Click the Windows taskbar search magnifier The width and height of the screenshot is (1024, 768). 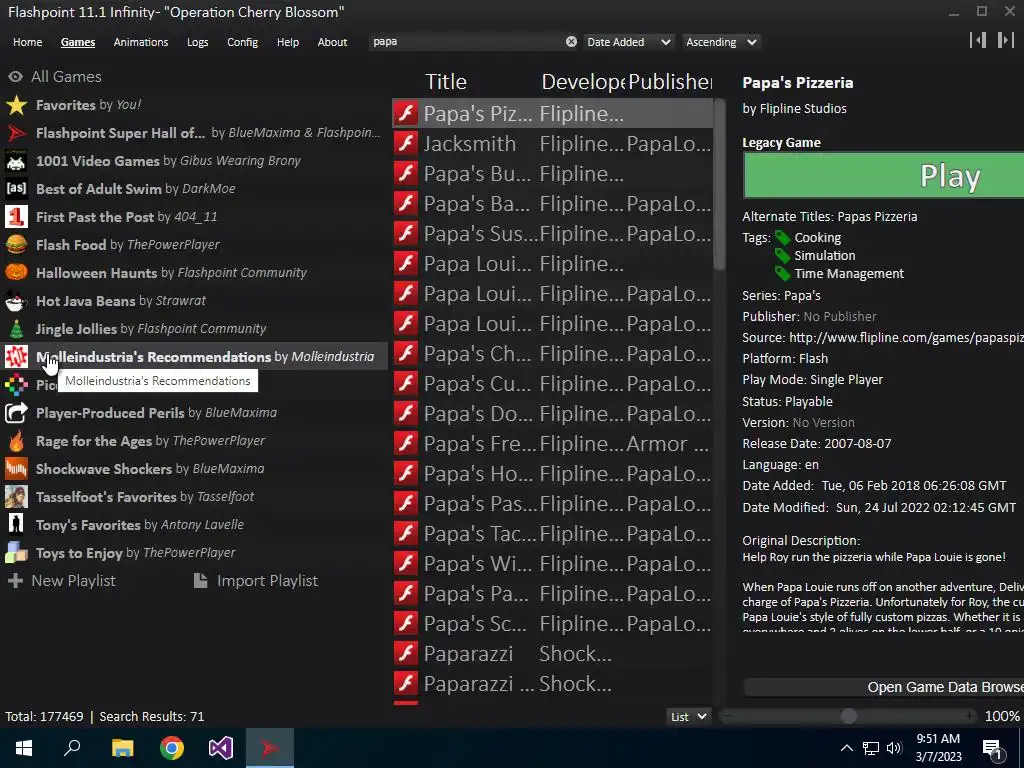point(72,748)
